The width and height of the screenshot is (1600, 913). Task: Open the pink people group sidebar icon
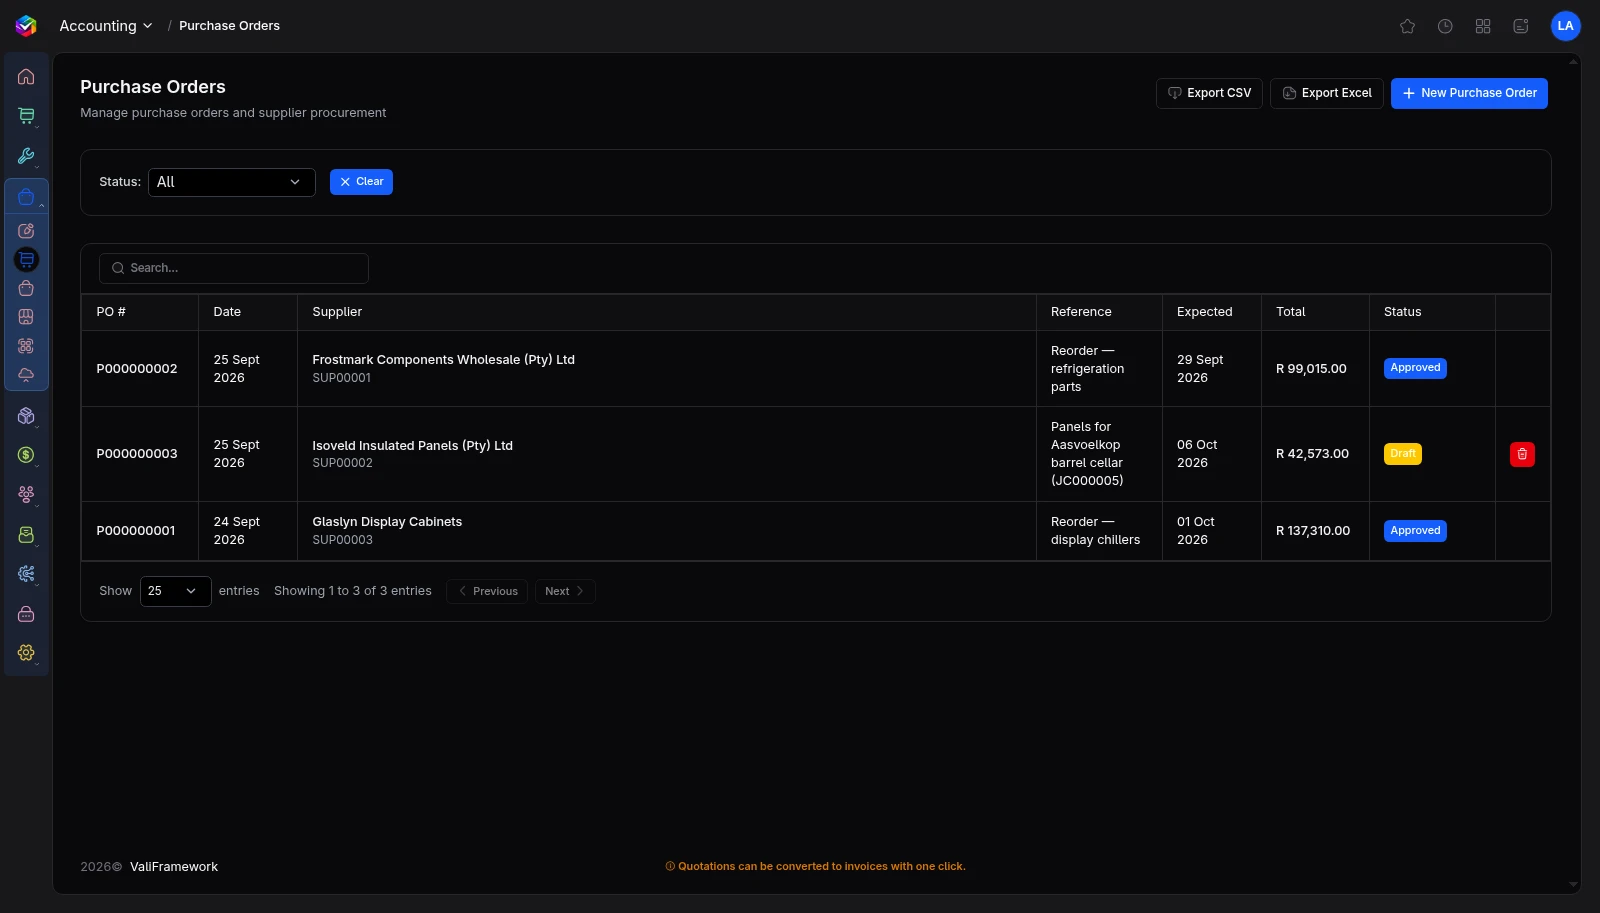[x=26, y=494]
